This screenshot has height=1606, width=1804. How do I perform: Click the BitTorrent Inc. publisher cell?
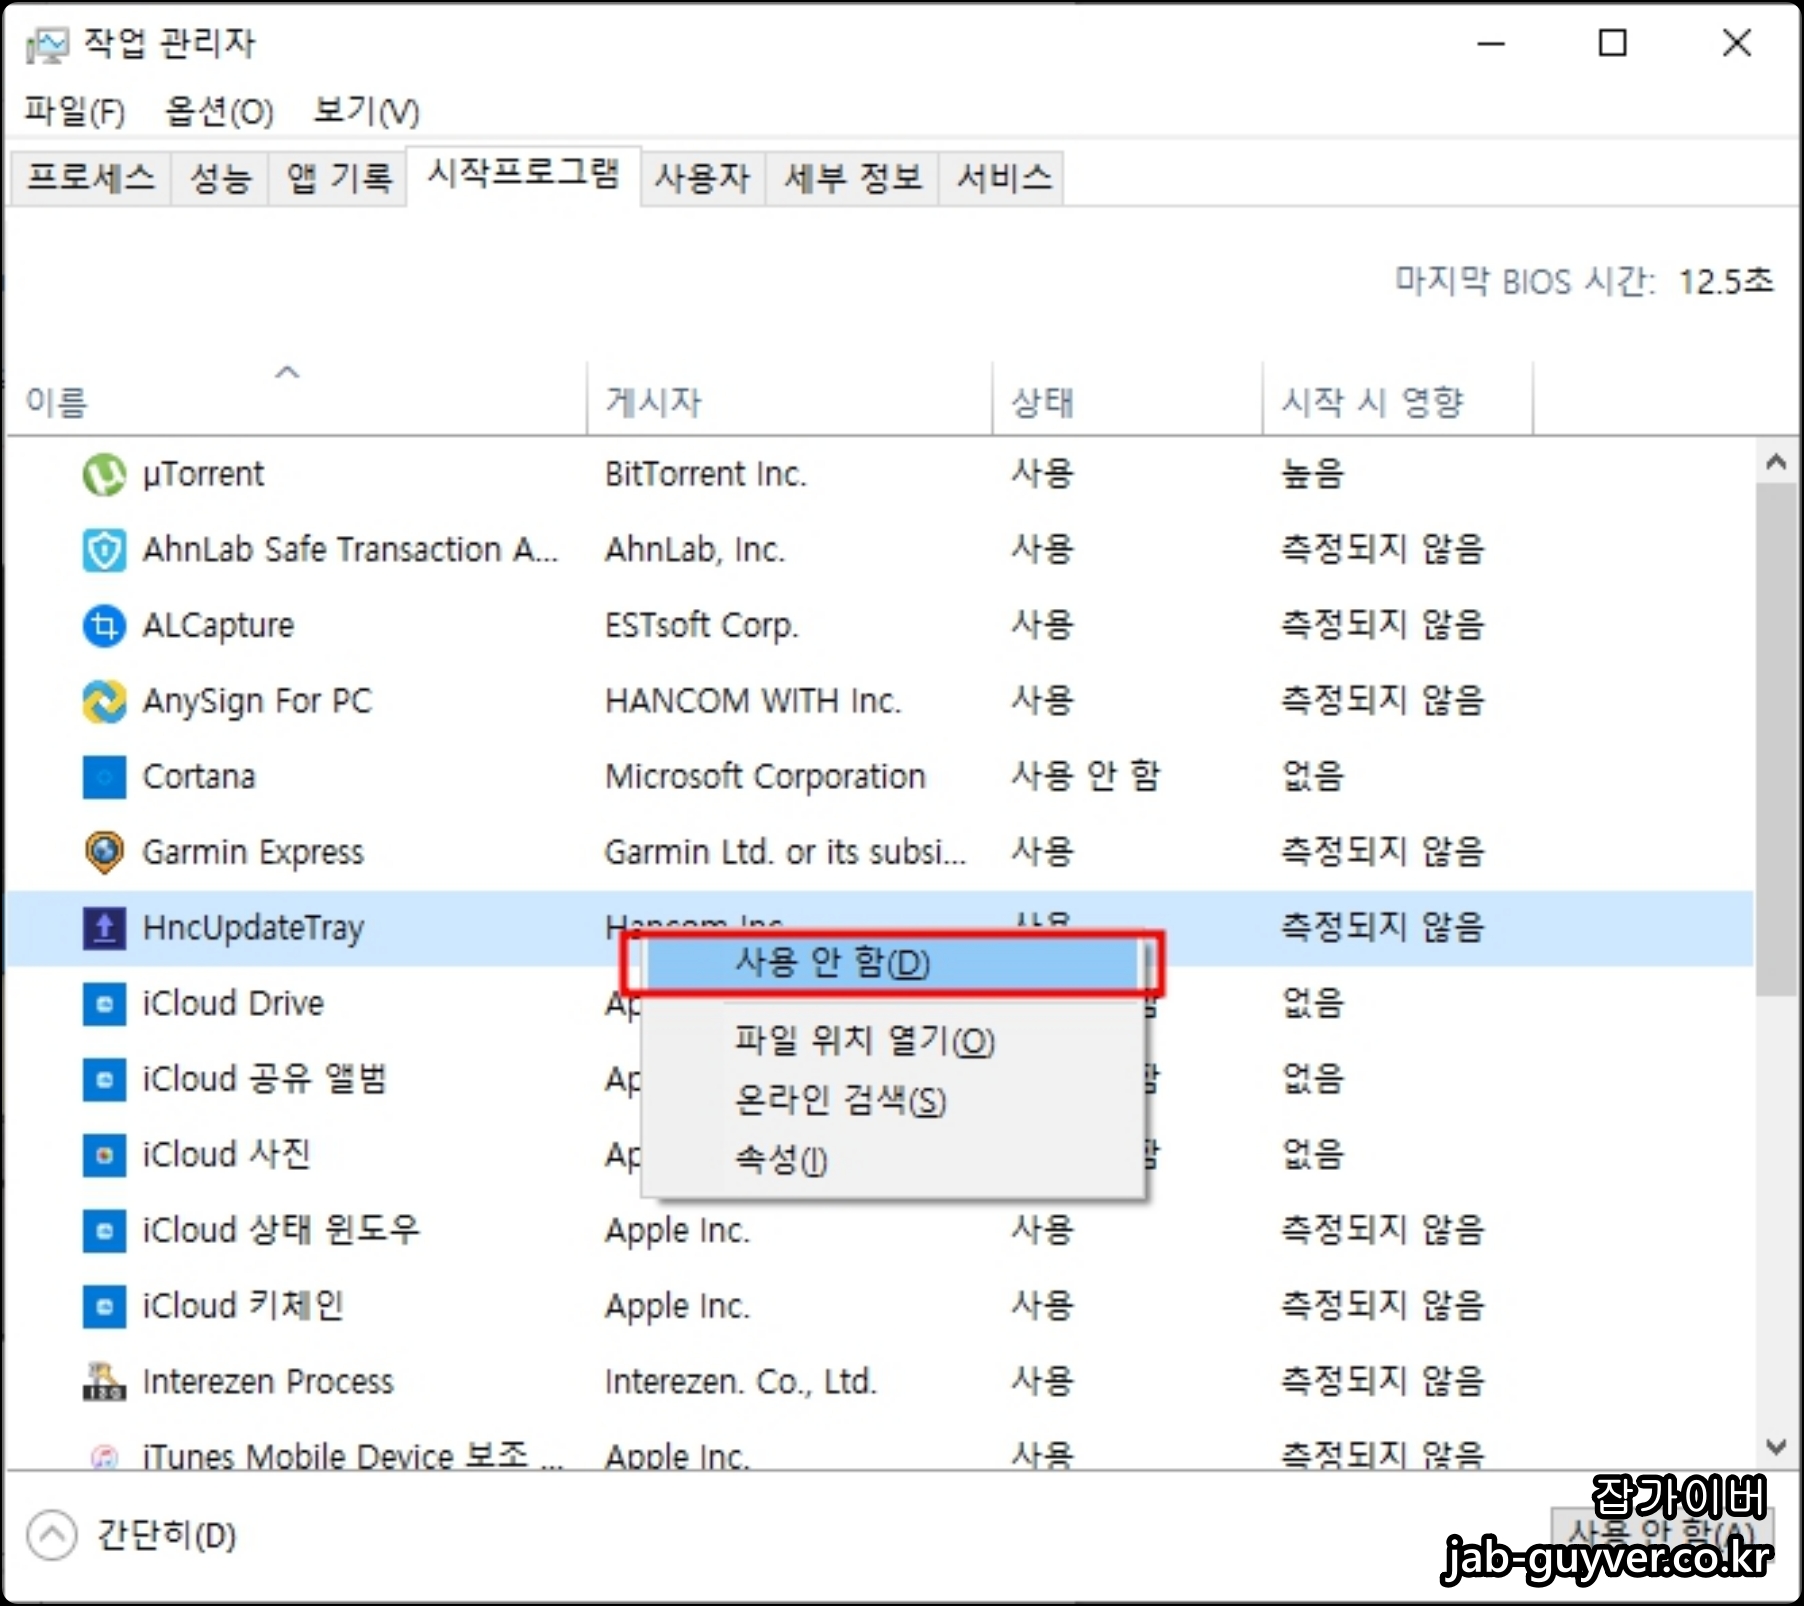(x=705, y=474)
